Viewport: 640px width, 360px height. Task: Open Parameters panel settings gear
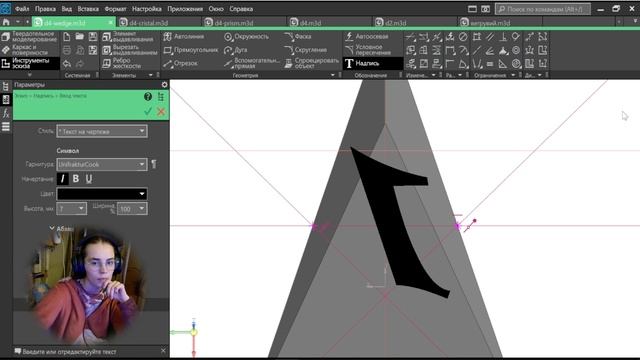coord(164,84)
